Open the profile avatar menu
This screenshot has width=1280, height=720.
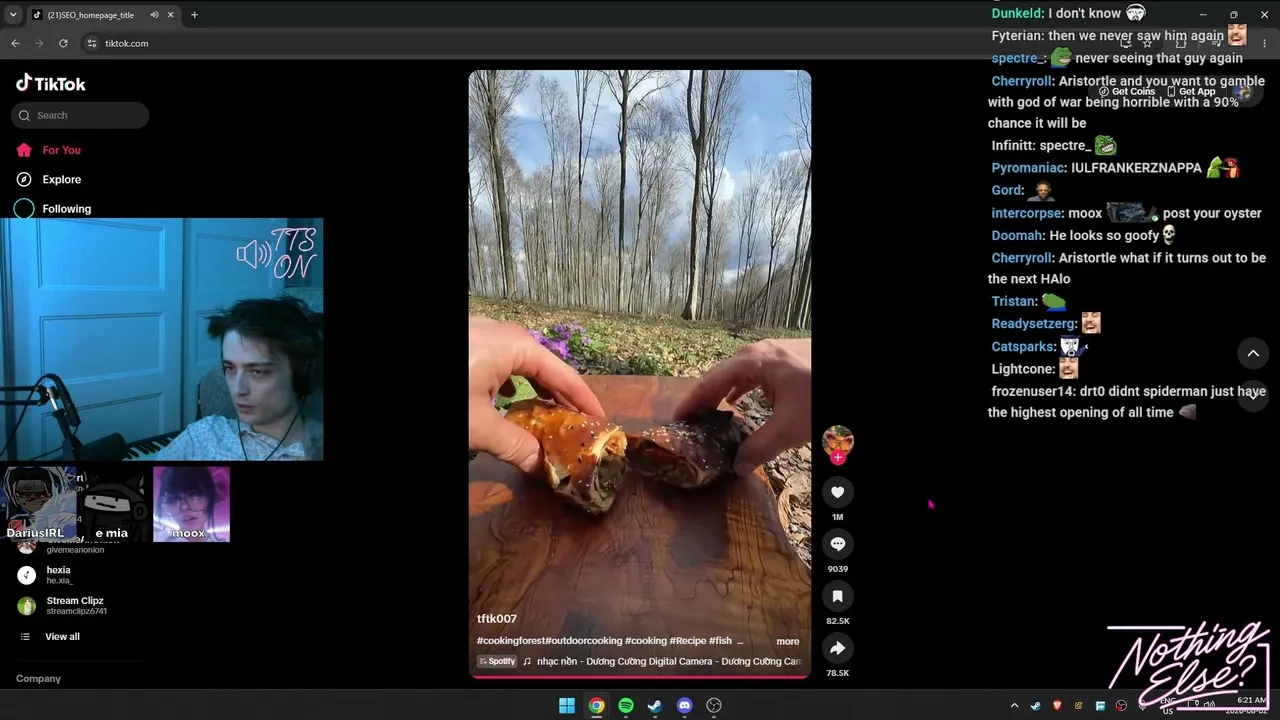coord(1242,92)
